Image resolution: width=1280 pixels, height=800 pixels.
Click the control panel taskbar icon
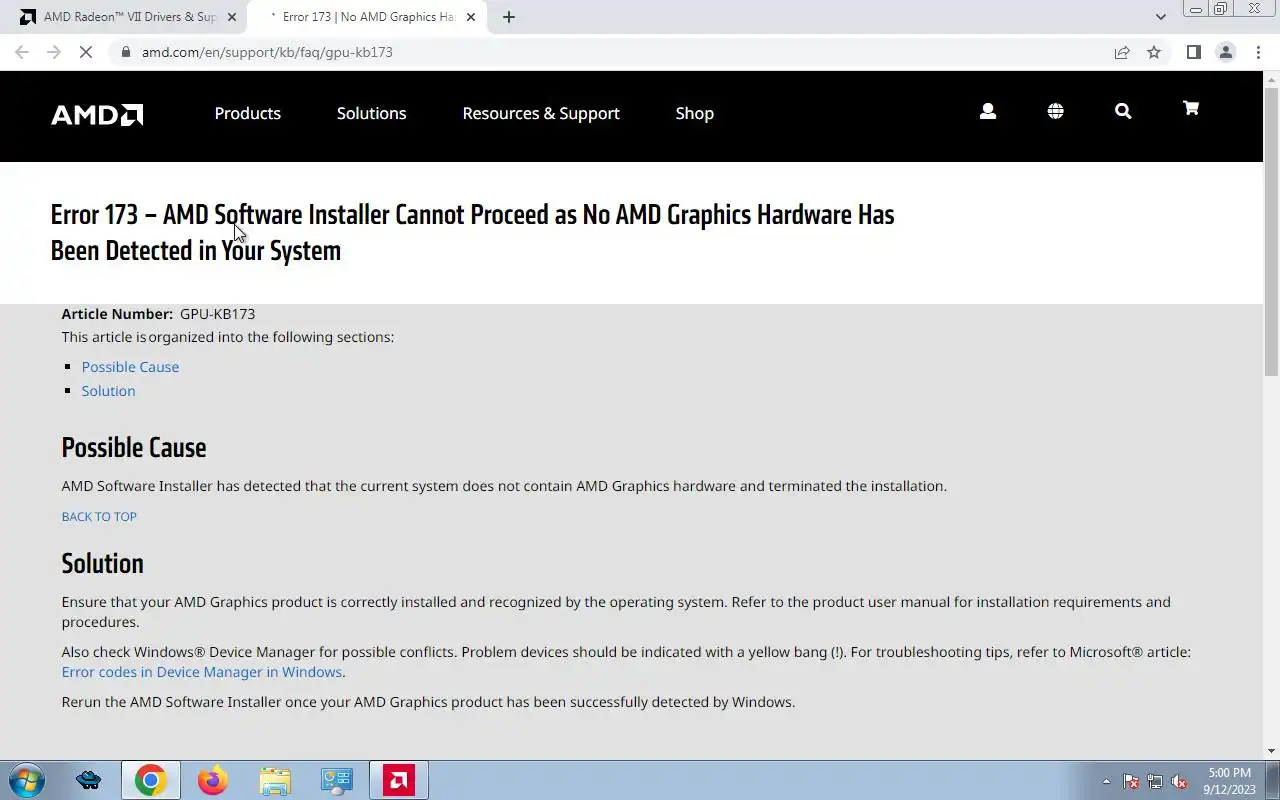[x=336, y=780]
